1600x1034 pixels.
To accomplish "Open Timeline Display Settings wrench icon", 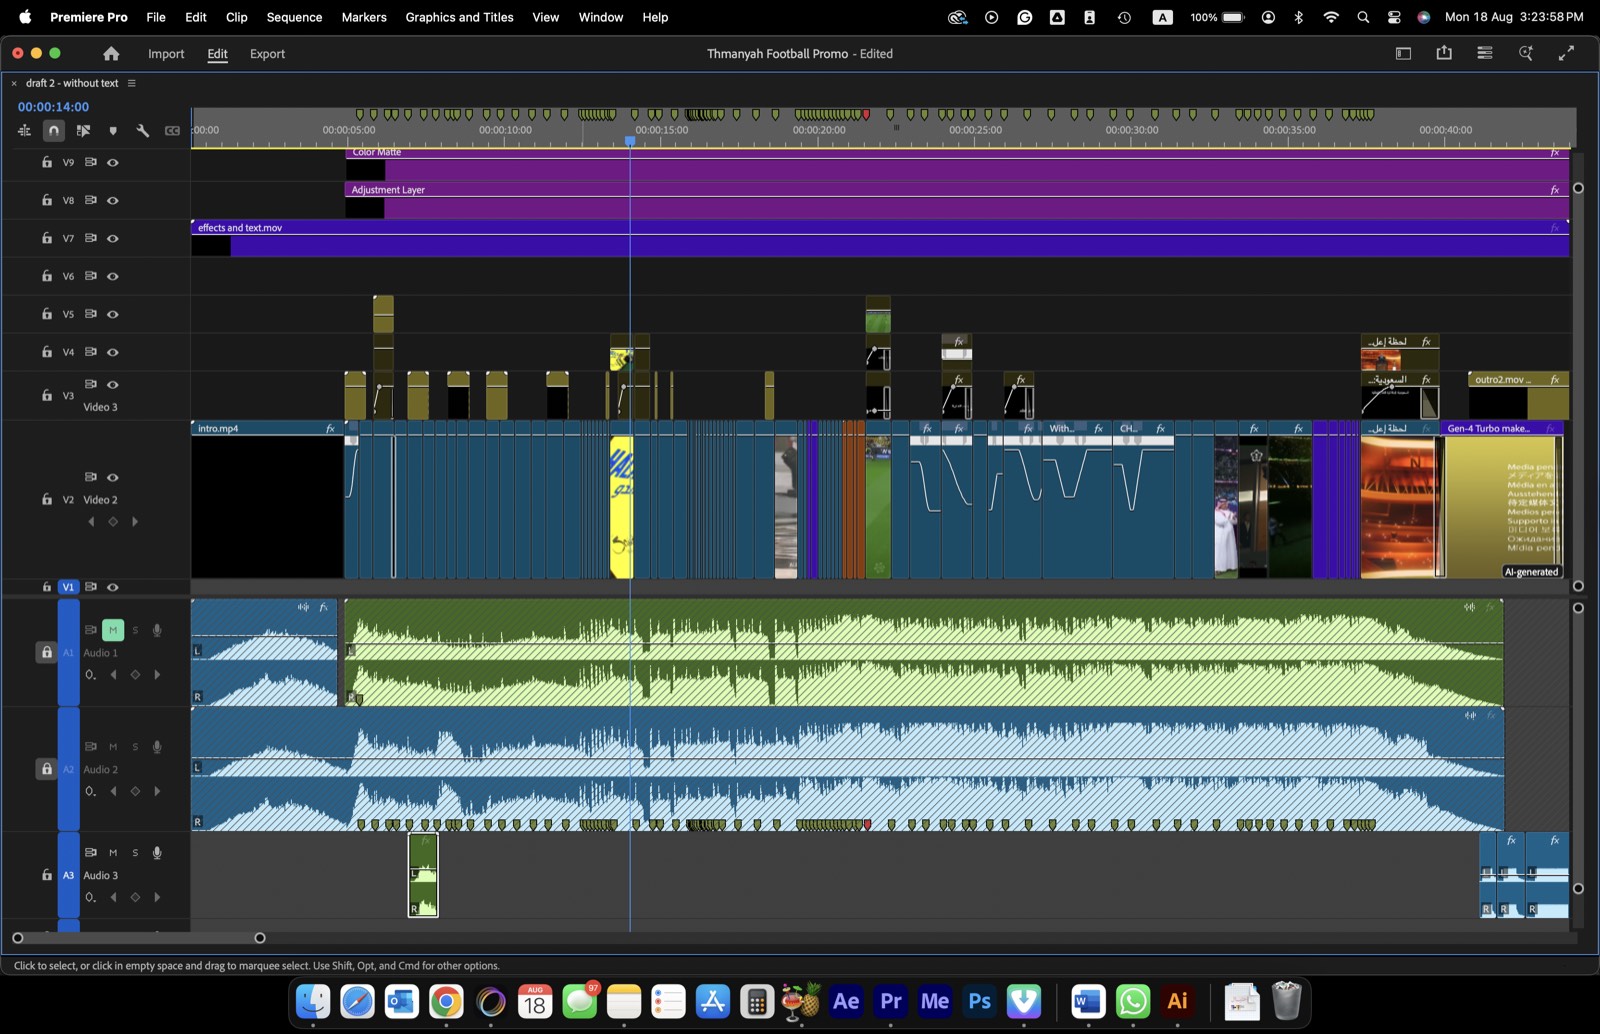I will tap(143, 130).
